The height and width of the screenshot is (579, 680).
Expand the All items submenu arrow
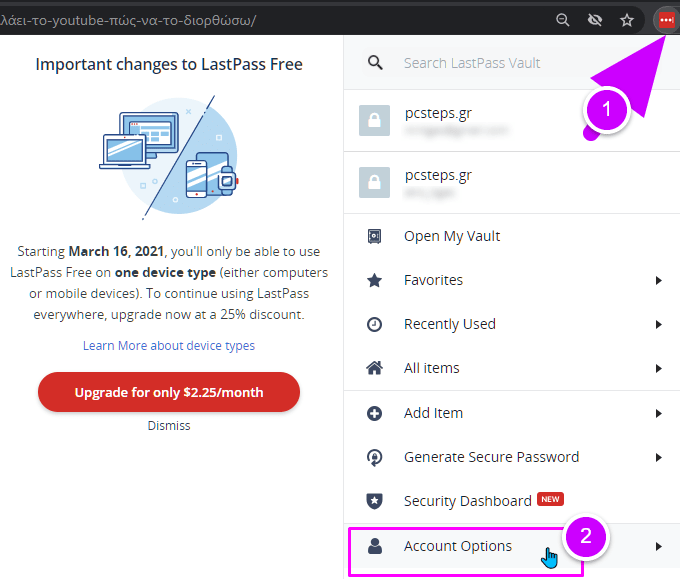(x=659, y=369)
